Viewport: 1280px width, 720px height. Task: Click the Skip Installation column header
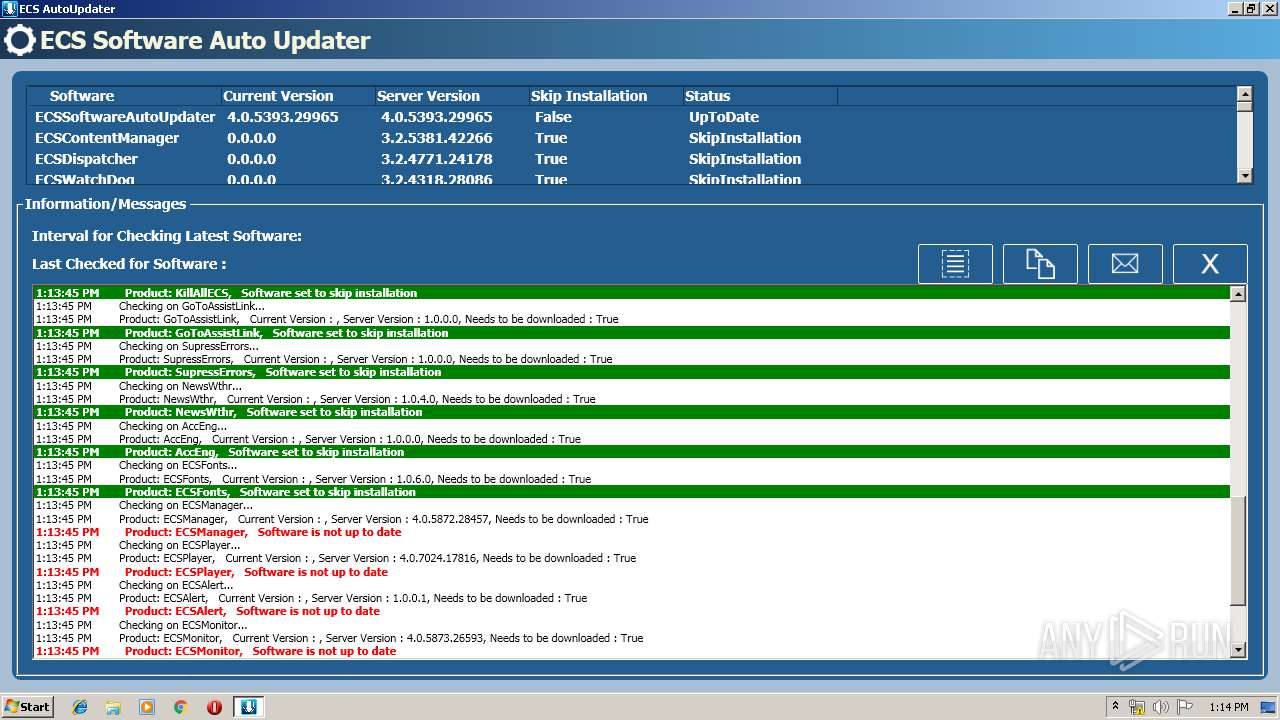click(x=605, y=96)
